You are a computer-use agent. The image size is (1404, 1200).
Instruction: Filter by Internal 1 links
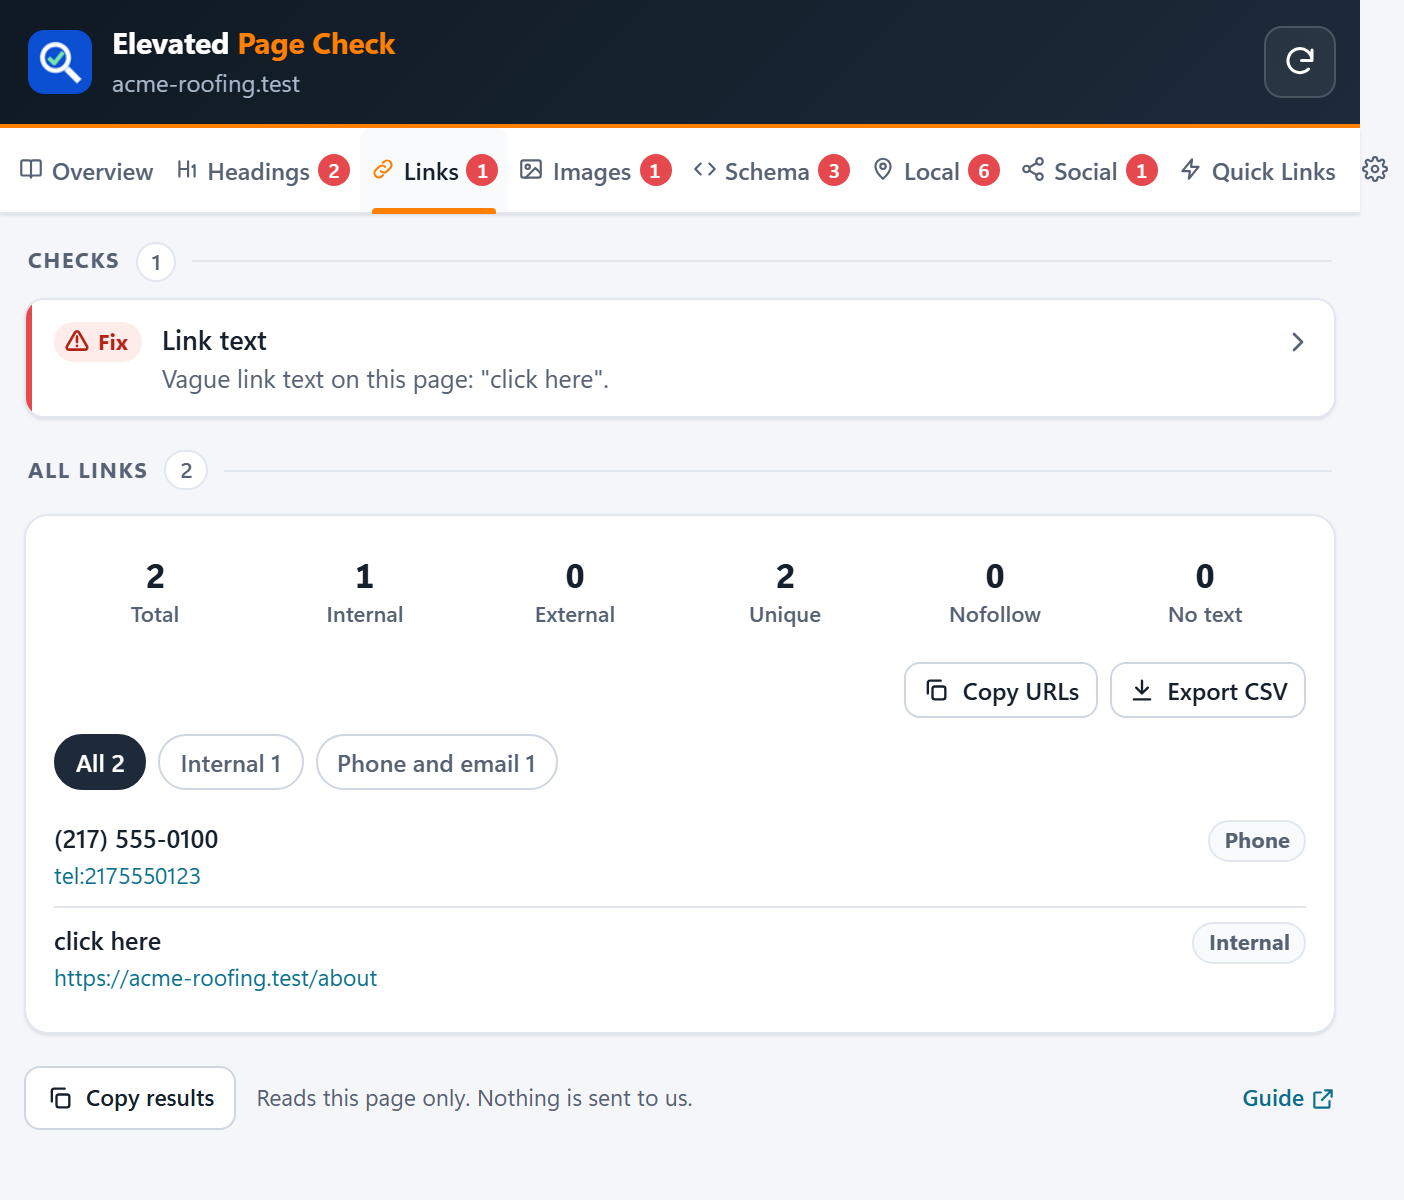(x=231, y=763)
